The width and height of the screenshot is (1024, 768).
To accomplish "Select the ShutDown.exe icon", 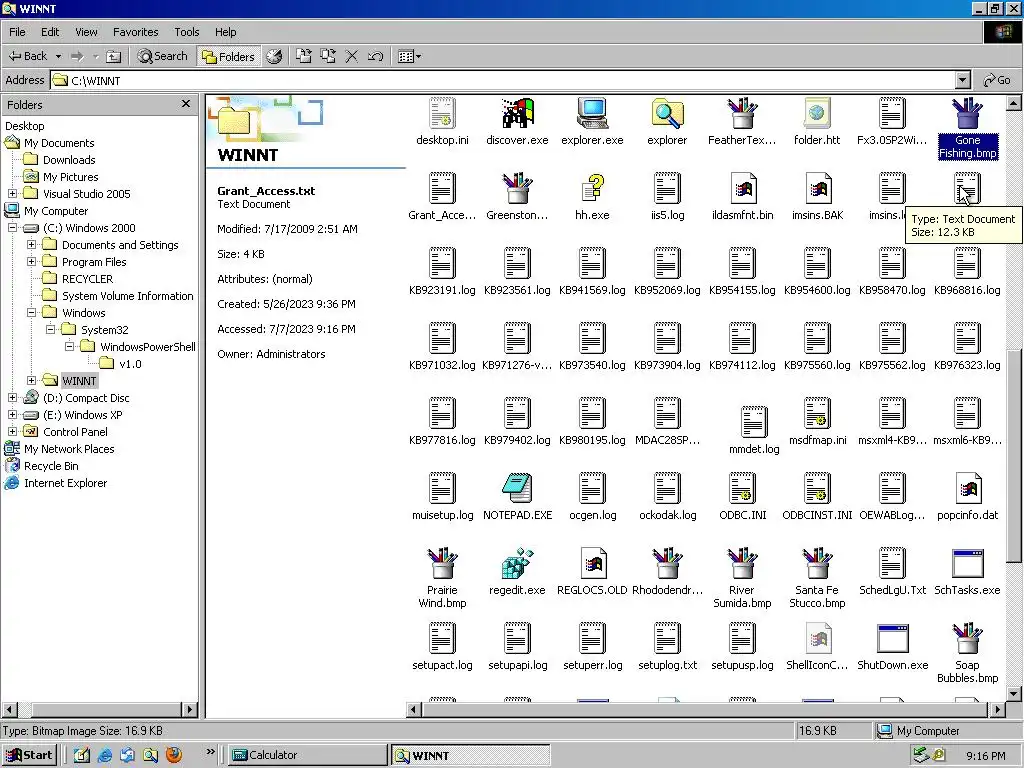I will click(x=892, y=638).
